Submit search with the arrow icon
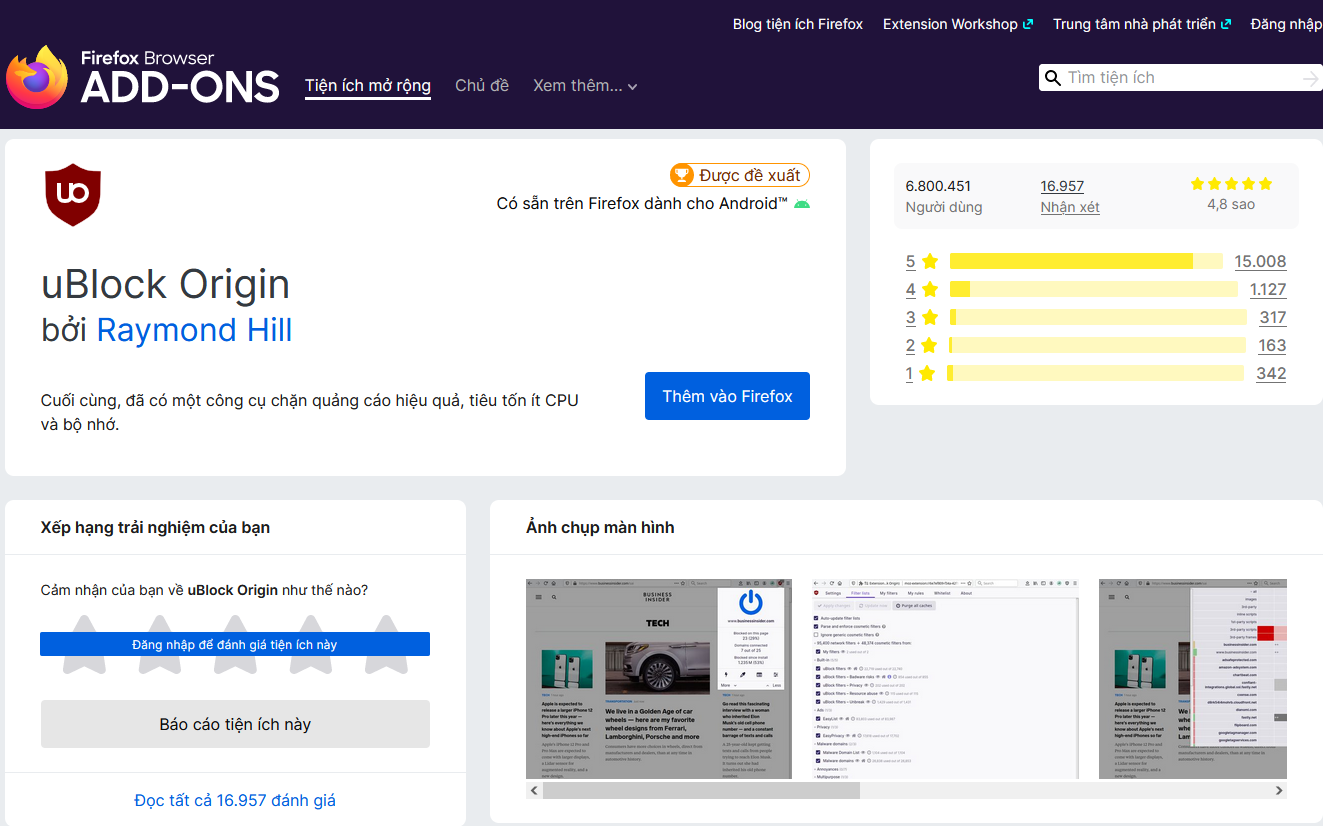The image size is (1323, 826). click(x=1311, y=78)
